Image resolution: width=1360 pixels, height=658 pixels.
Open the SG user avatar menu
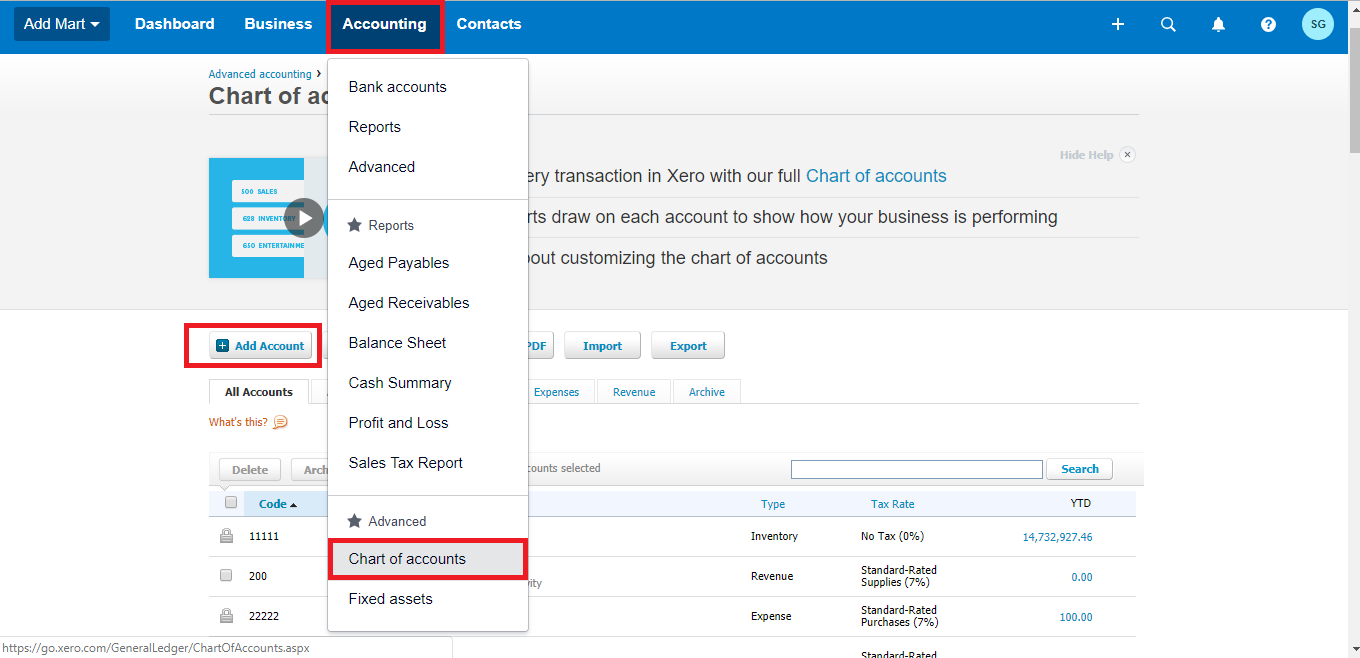[x=1318, y=24]
